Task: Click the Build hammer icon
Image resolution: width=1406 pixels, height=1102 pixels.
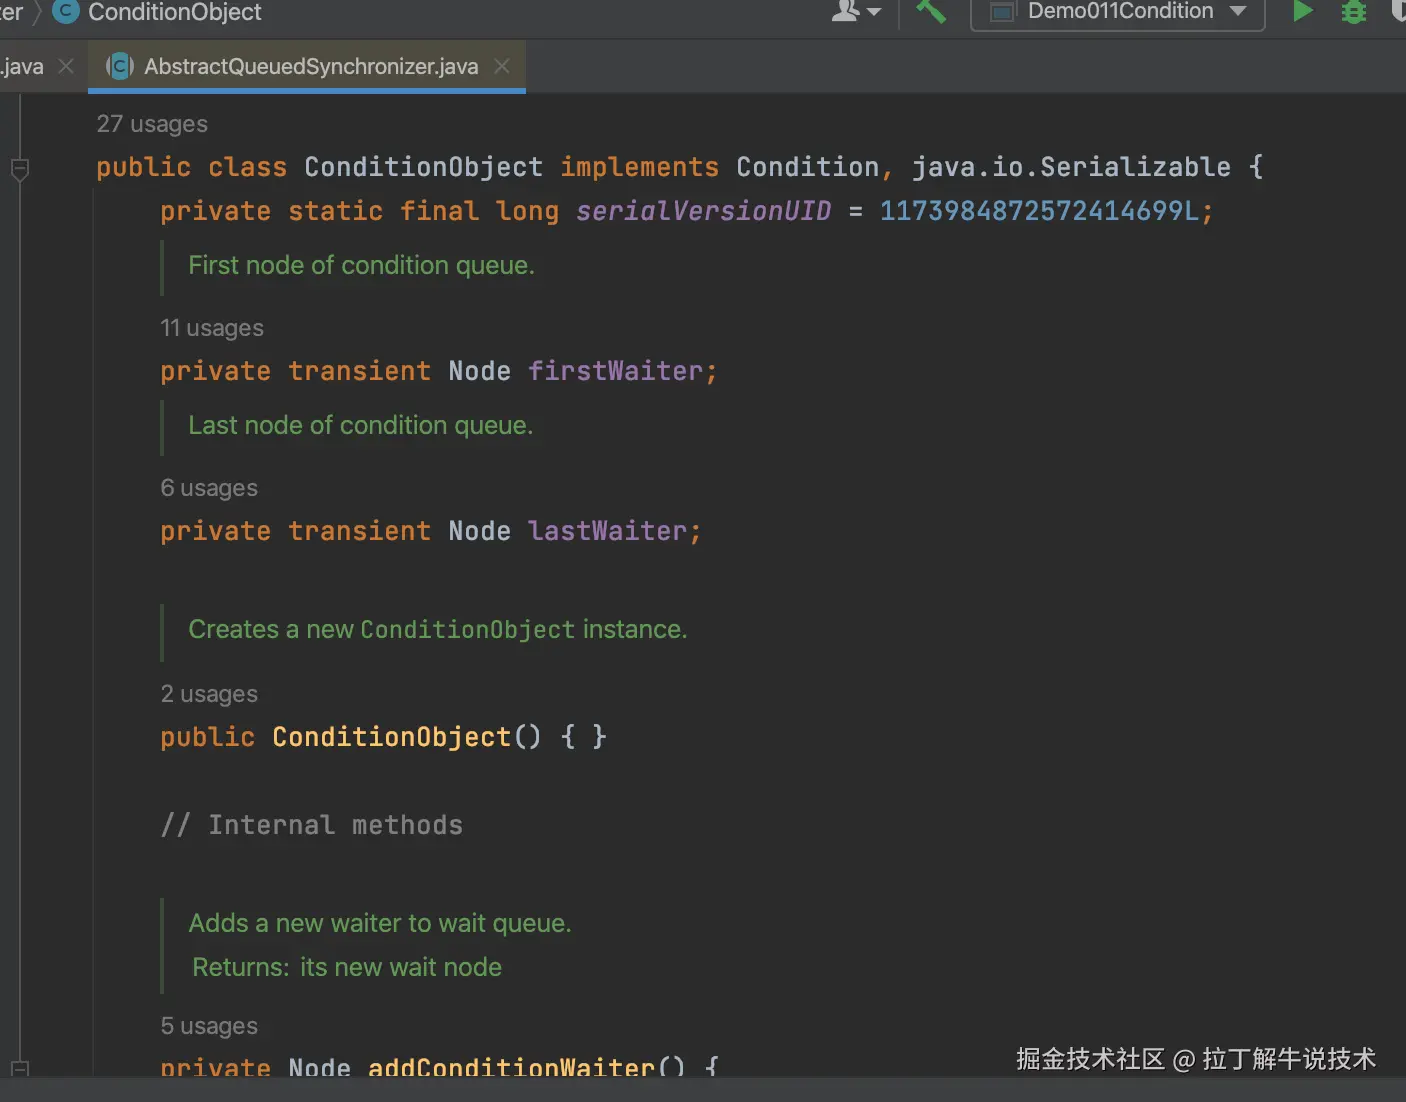Action: click(x=931, y=12)
